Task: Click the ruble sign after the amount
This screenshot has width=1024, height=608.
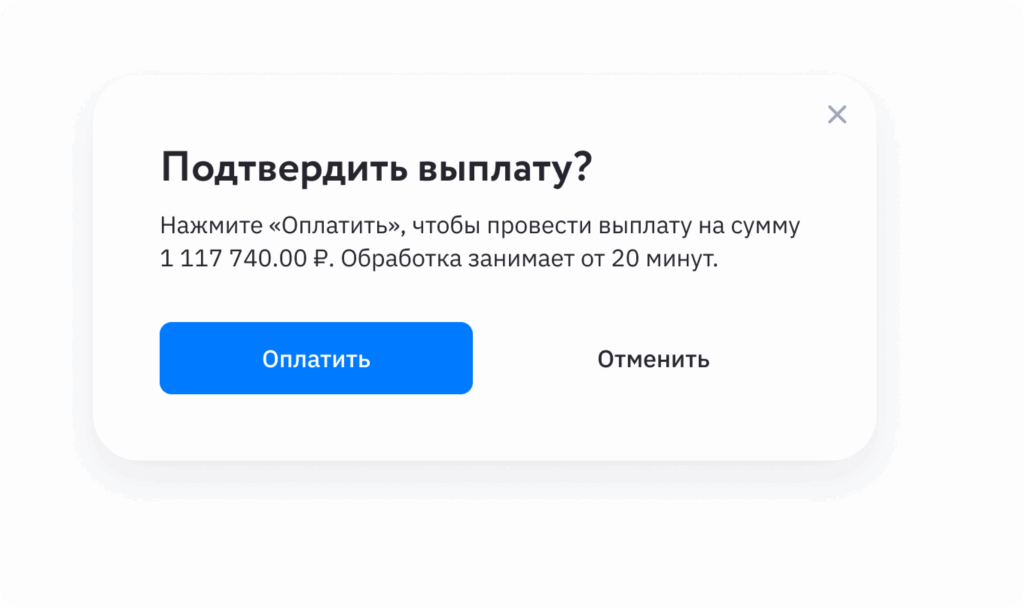Action: point(321,261)
